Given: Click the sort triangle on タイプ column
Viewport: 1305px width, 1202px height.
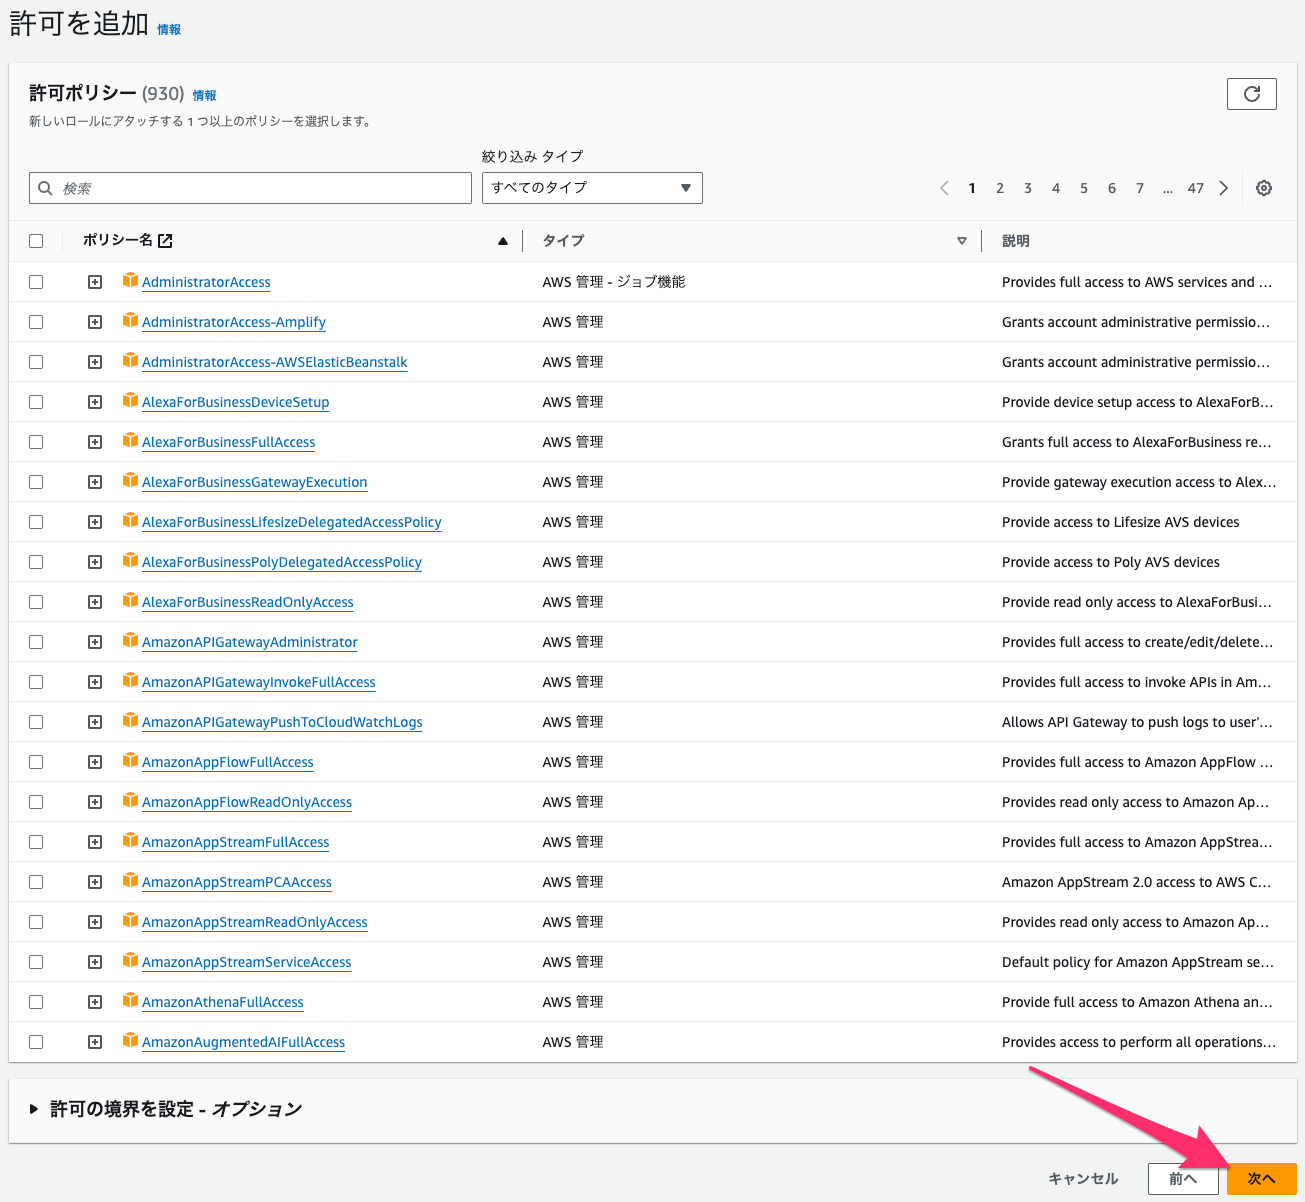Looking at the screenshot, I should tap(962, 241).
